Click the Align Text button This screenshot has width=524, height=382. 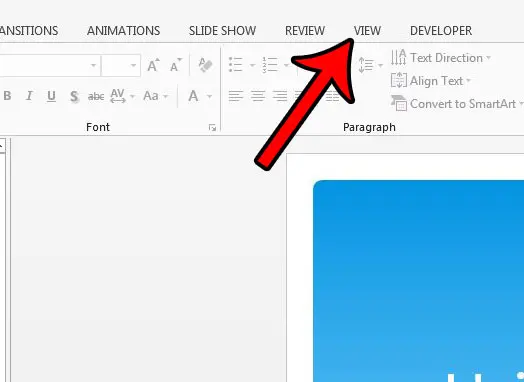coord(430,81)
